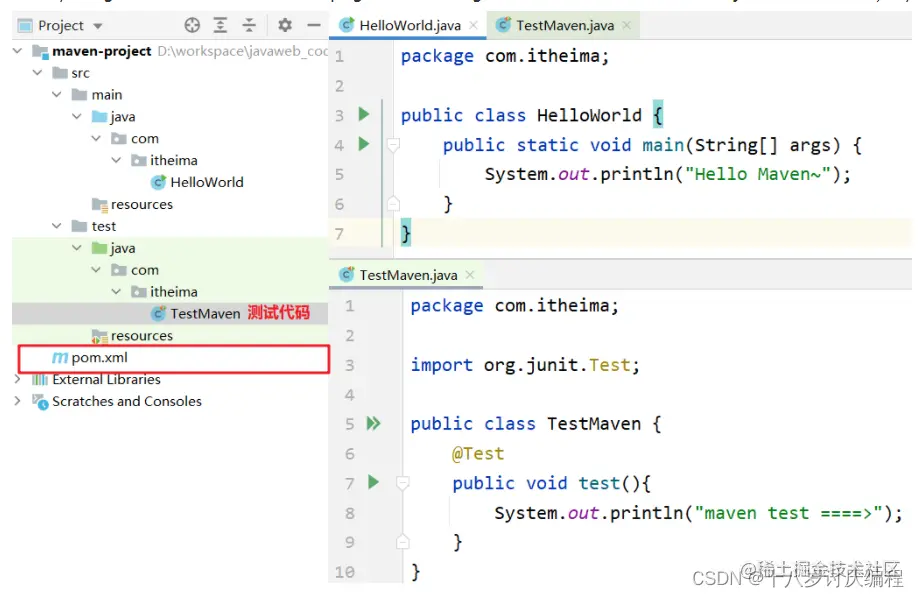
Task: Open Project panel settings gear
Action: click(x=285, y=25)
